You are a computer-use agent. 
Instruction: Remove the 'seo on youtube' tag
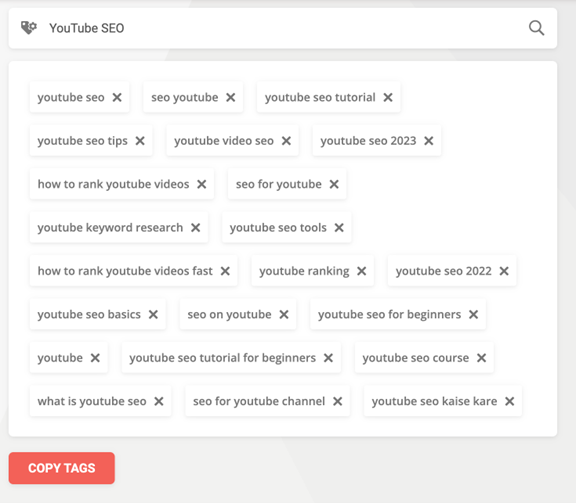[x=284, y=315]
